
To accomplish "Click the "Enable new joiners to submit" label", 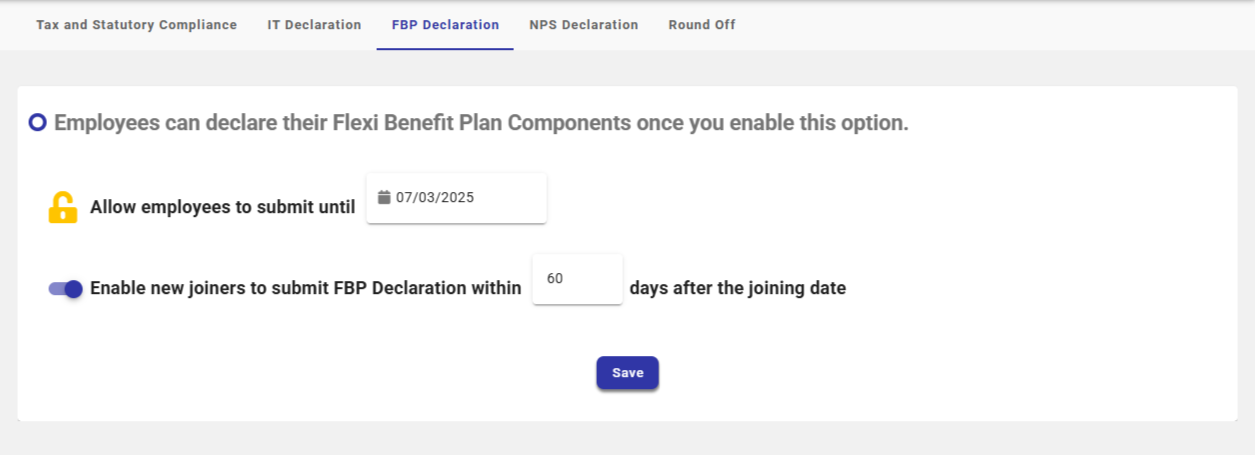I will point(305,289).
